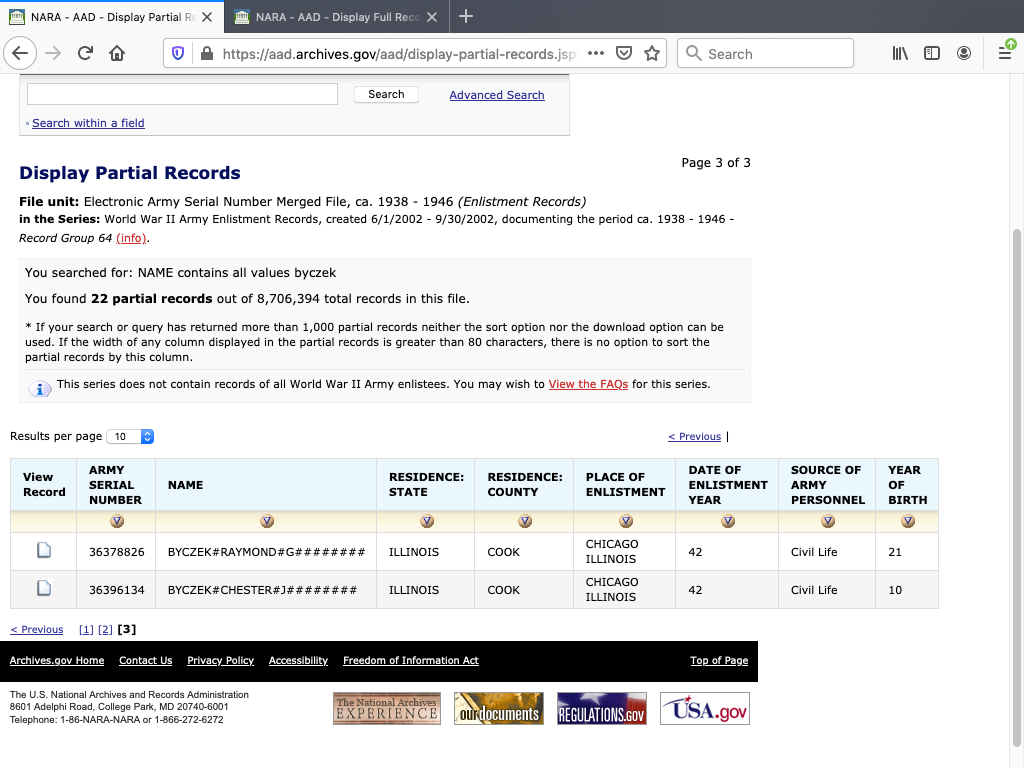Viewport: 1024px width, 768px height.
Task: Sort by Place of Enlistment arrow
Action: (625, 521)
